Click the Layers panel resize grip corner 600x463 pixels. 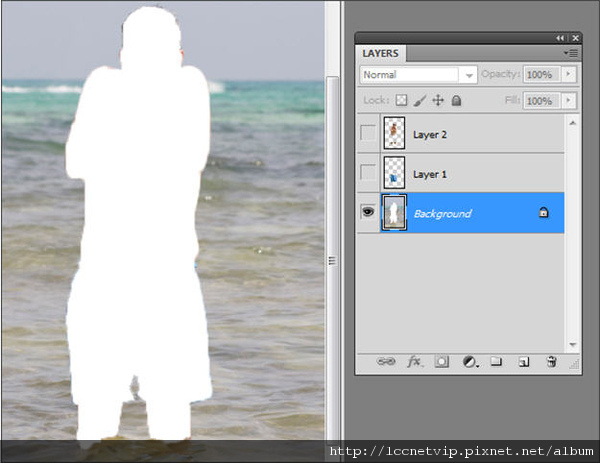coord(574,365)
